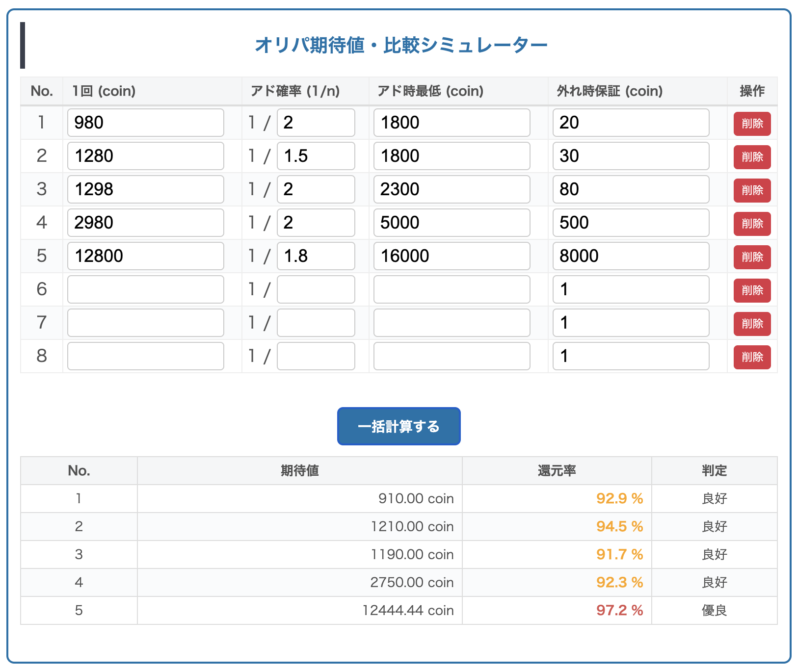The image size is (797, 670).
Task: Click row 3 アド時最低 field with 2300
Action: (x=451, y=190)
